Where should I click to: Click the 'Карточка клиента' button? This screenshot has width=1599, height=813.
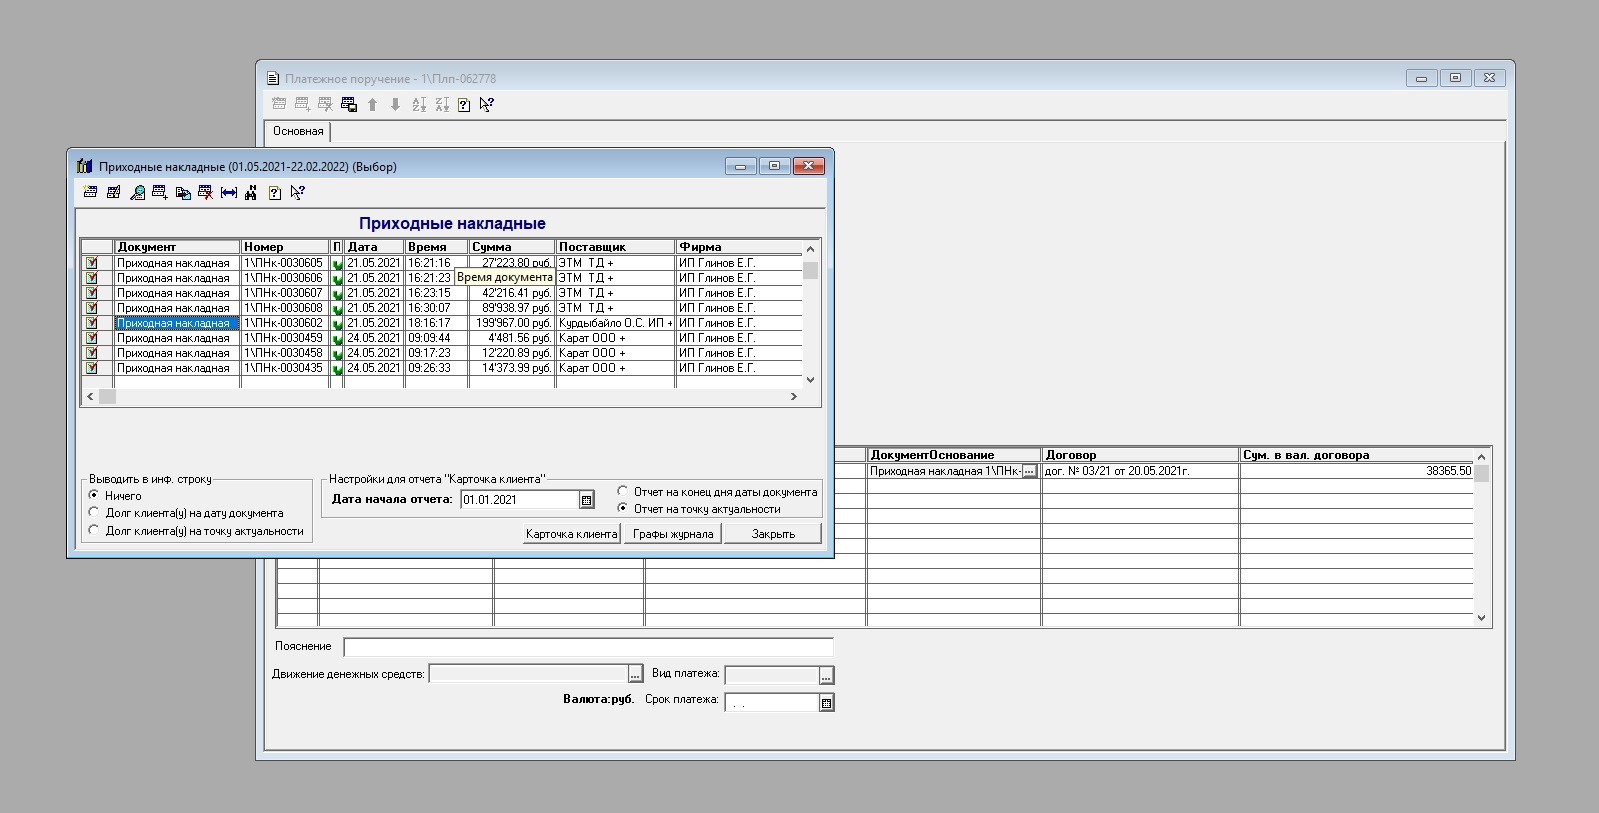(572, 534)
